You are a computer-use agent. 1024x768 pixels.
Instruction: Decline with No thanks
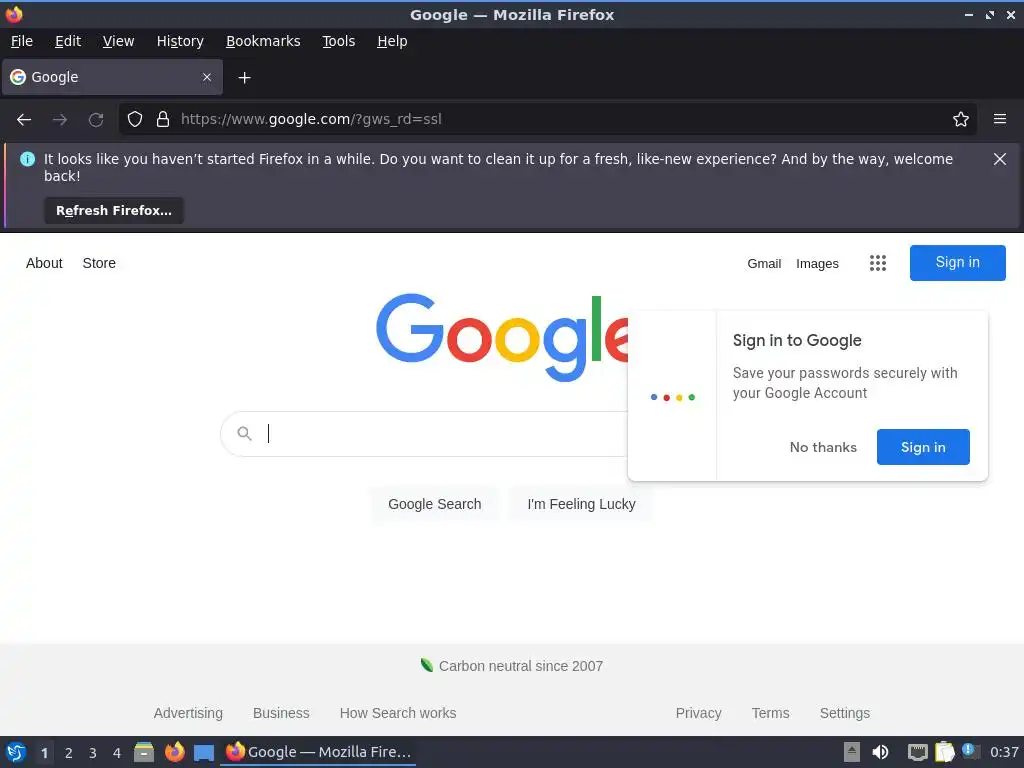[823, 447]
